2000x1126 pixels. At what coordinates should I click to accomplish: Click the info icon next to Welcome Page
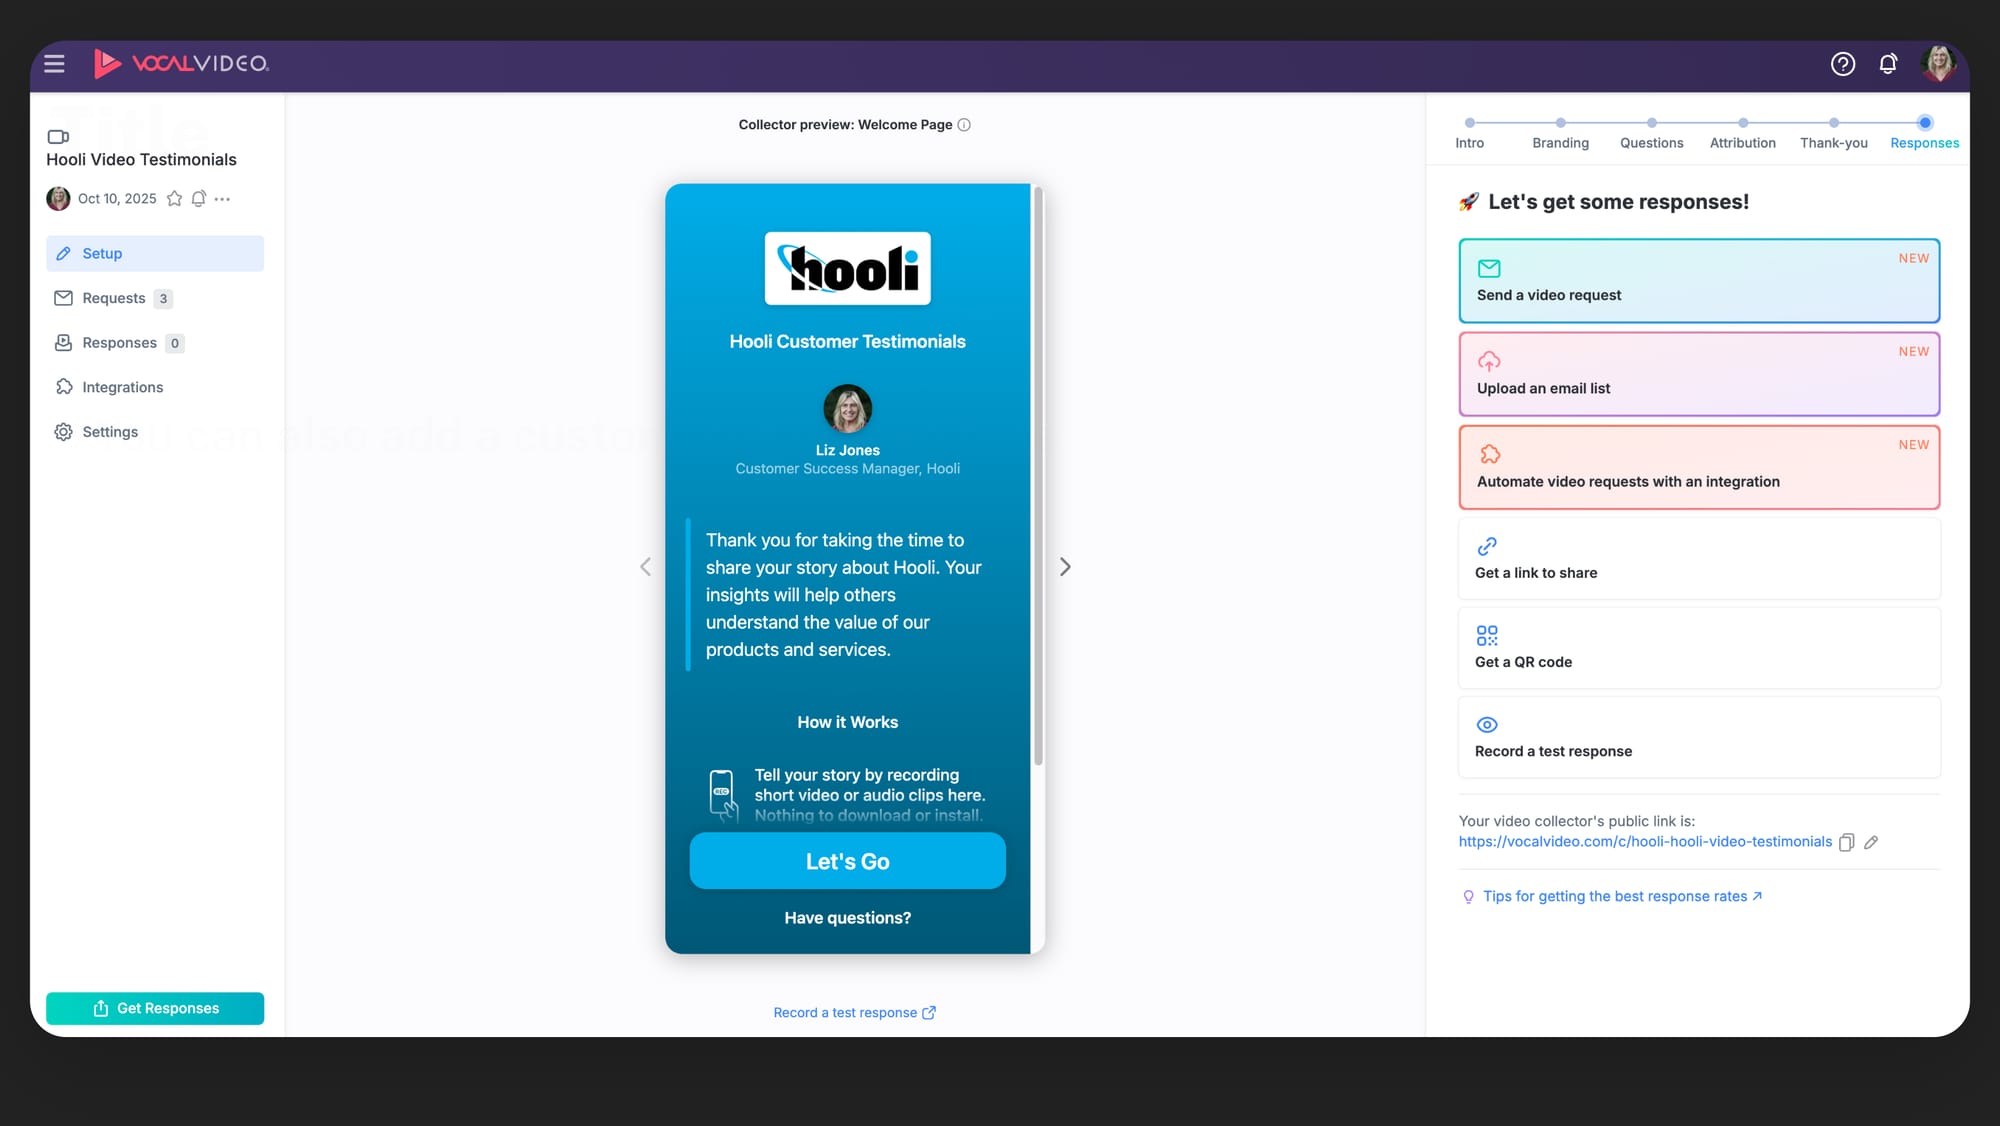pyautogui.click(x=964, y=125)
